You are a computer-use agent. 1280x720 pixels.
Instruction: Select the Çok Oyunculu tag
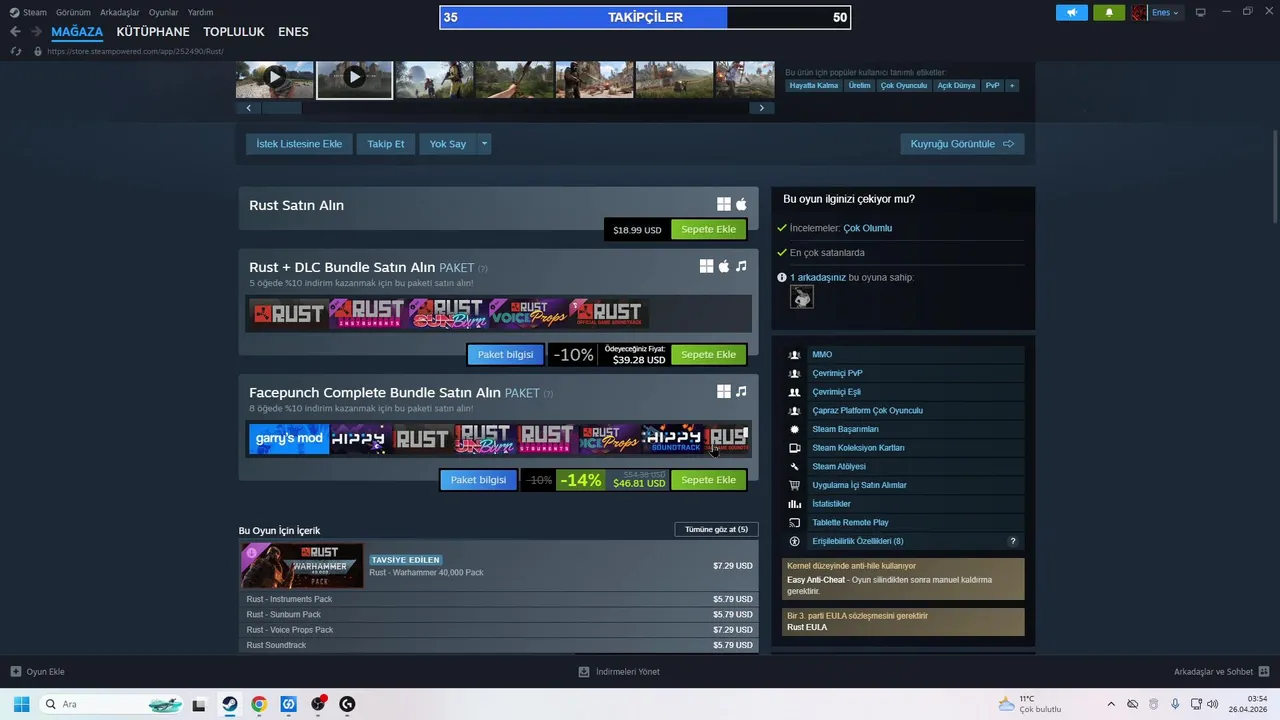[904, 86]
